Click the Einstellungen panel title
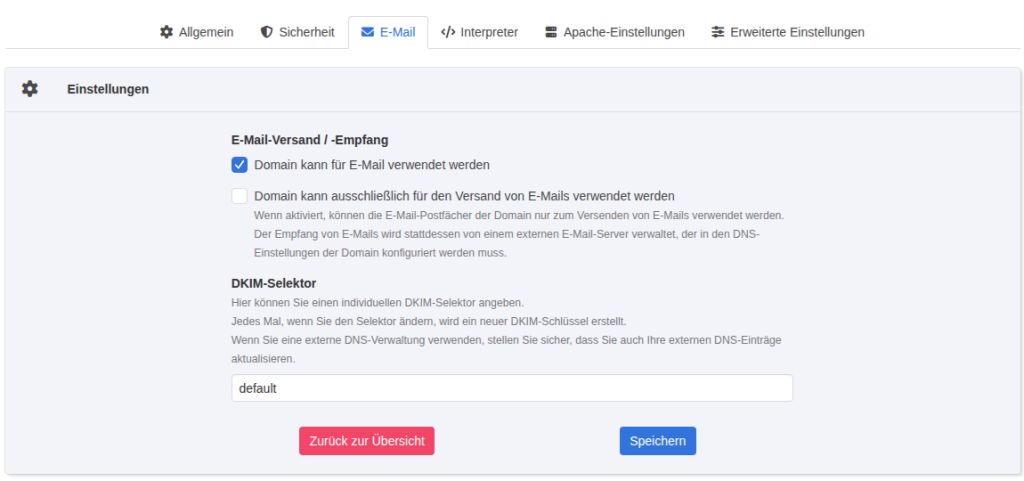The height and width of the screenshot is (481, 1024). (108, 89)
